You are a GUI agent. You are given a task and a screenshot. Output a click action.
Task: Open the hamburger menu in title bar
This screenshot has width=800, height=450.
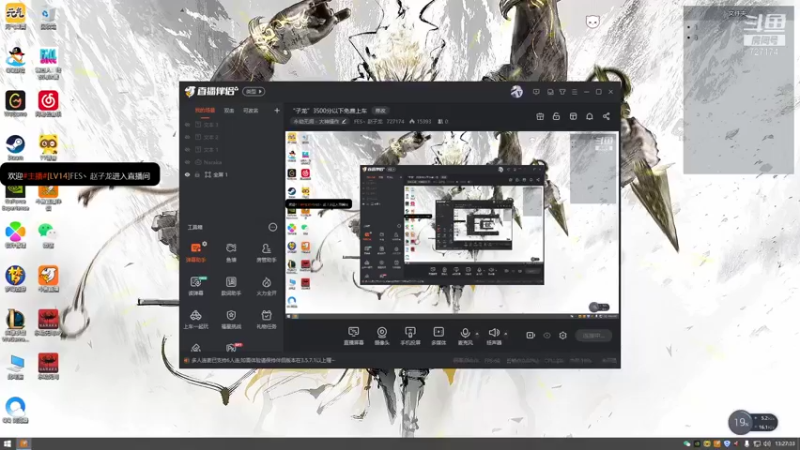point(574,92)
